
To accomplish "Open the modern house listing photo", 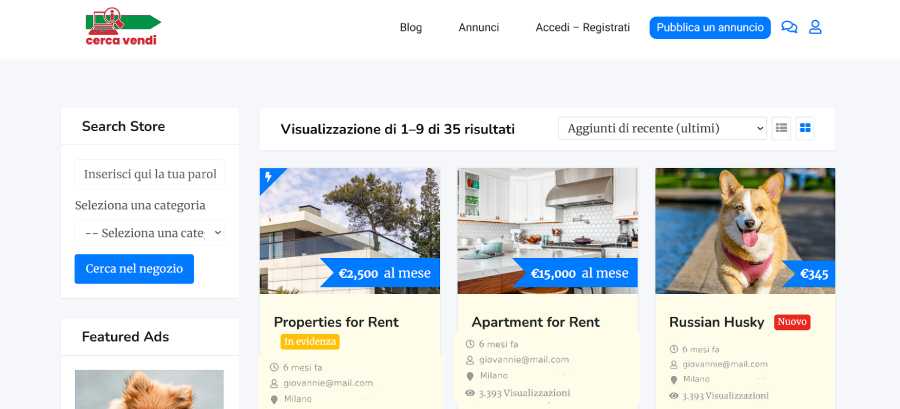I will click(350, 231).
